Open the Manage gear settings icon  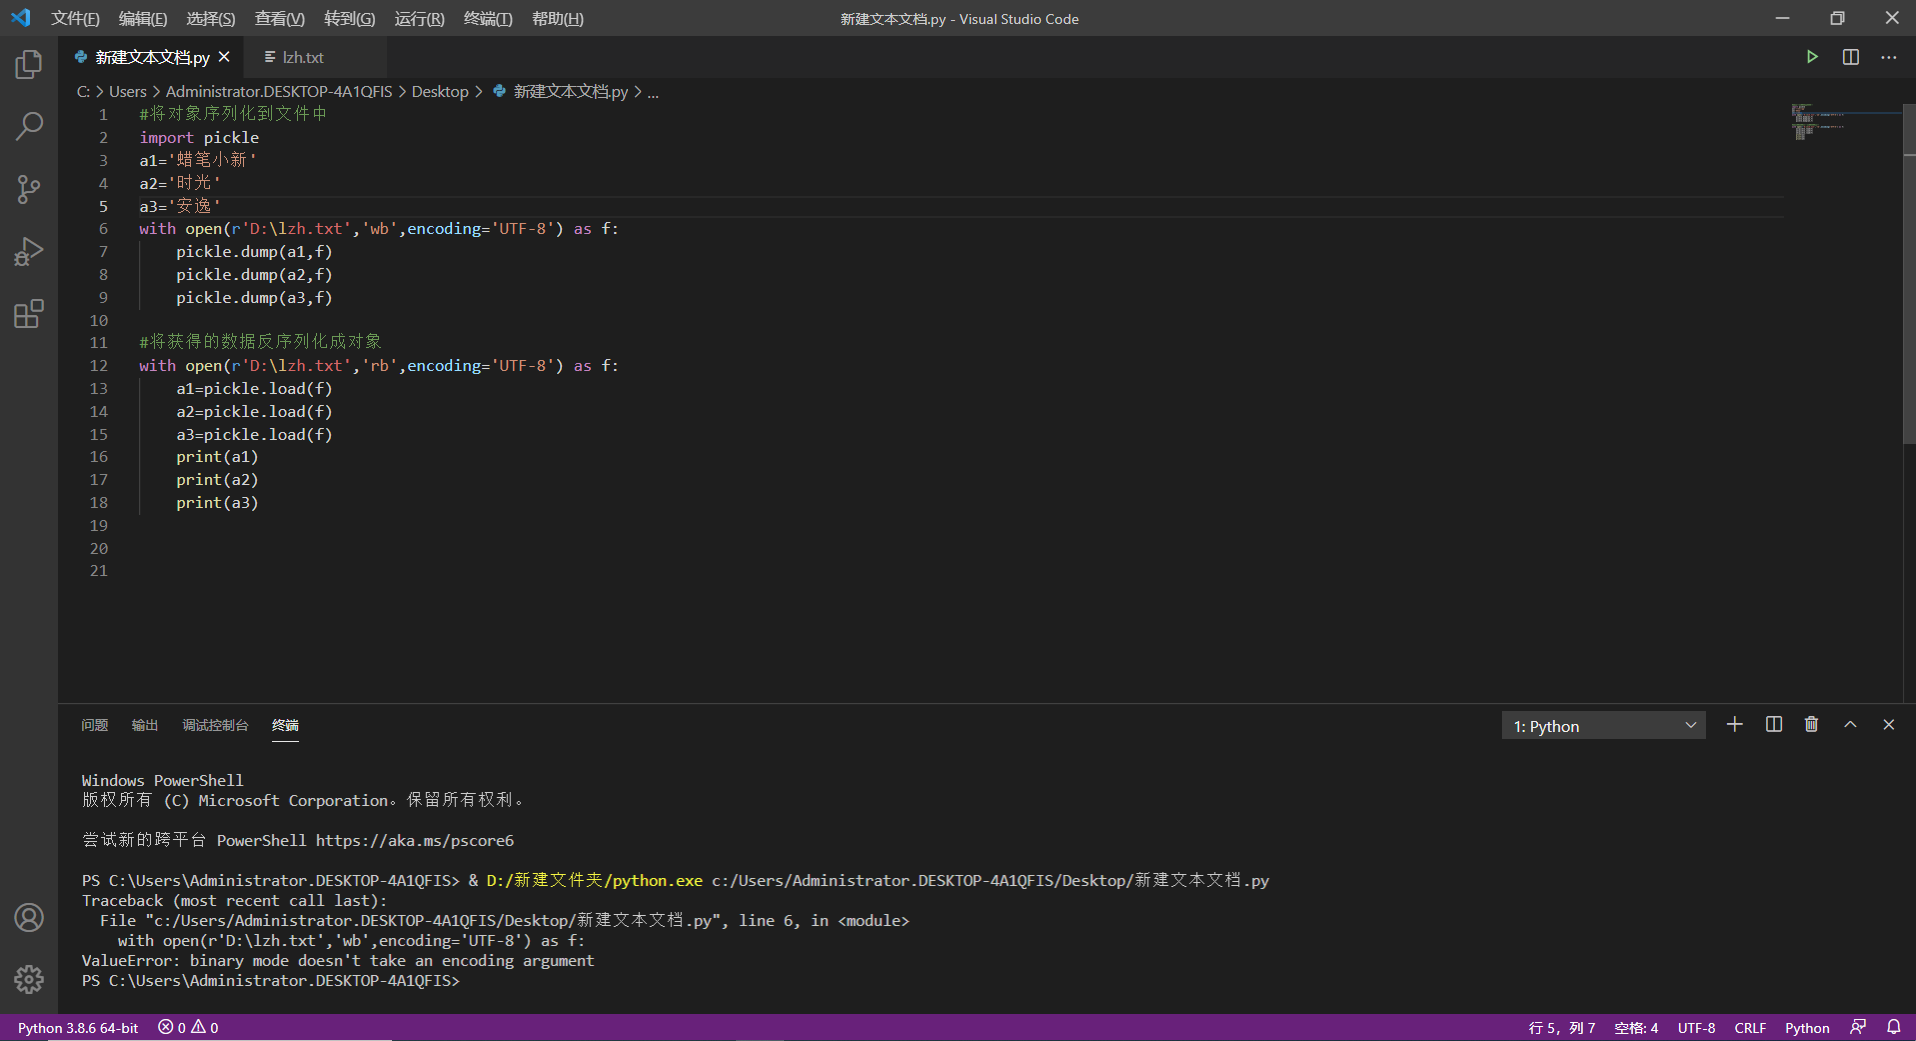[29, 979]
